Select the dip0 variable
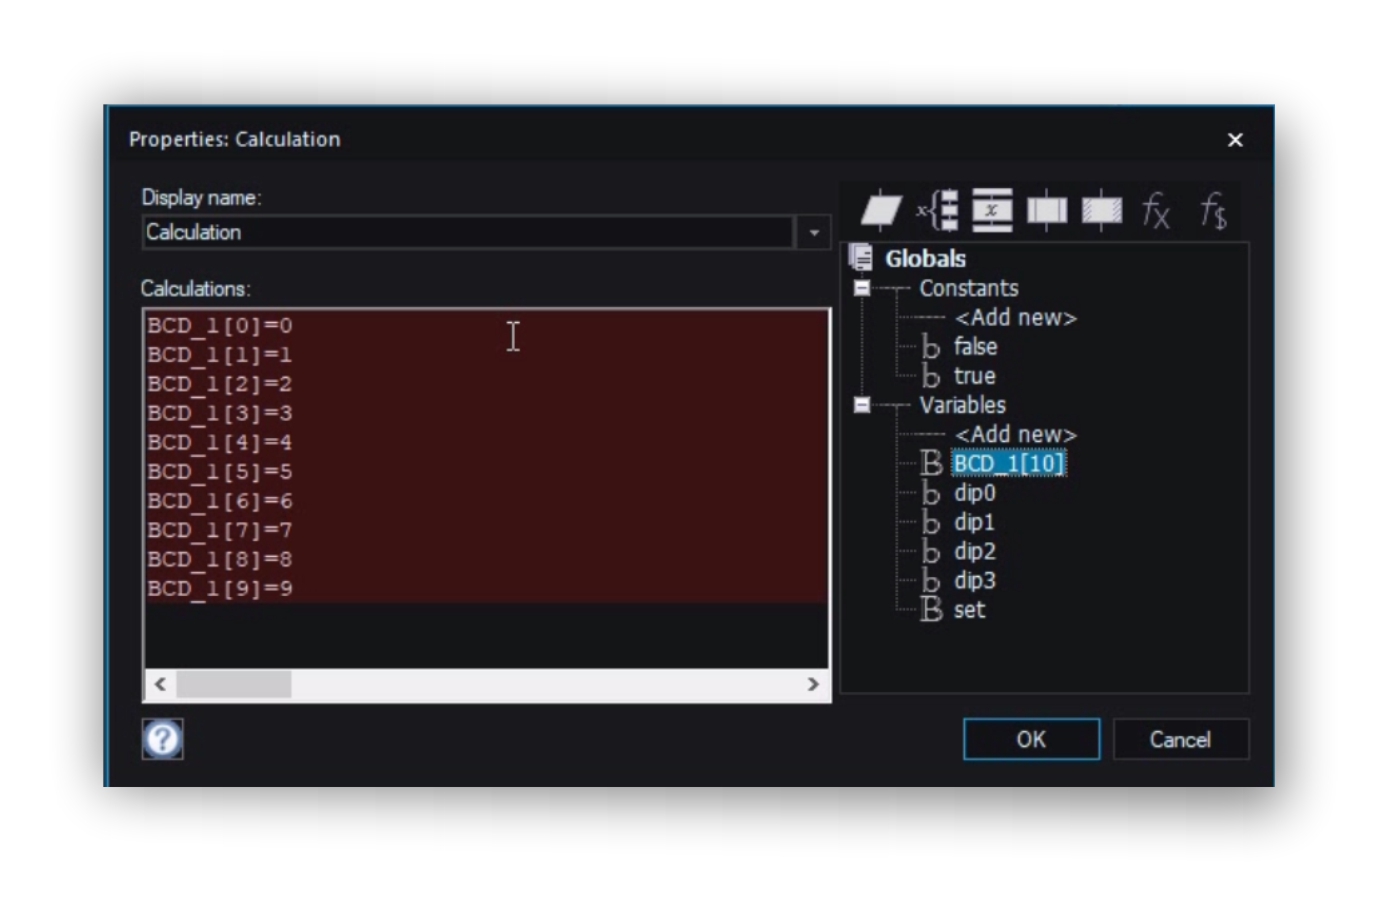The height and width of the screenshot is (912, 1389). pos(974,493)
